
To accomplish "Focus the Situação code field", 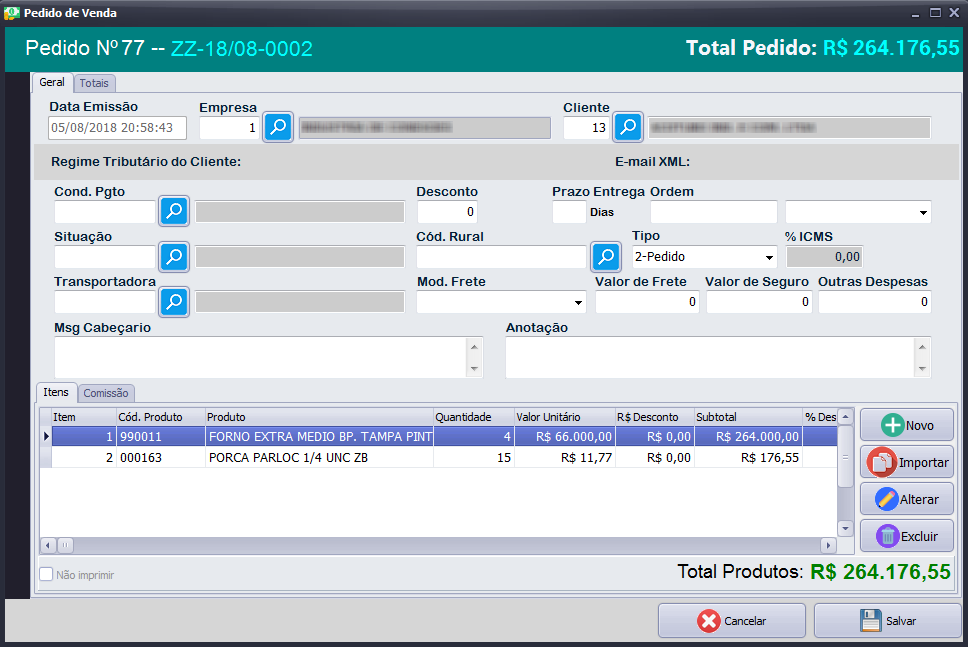I will pos(105,257).
